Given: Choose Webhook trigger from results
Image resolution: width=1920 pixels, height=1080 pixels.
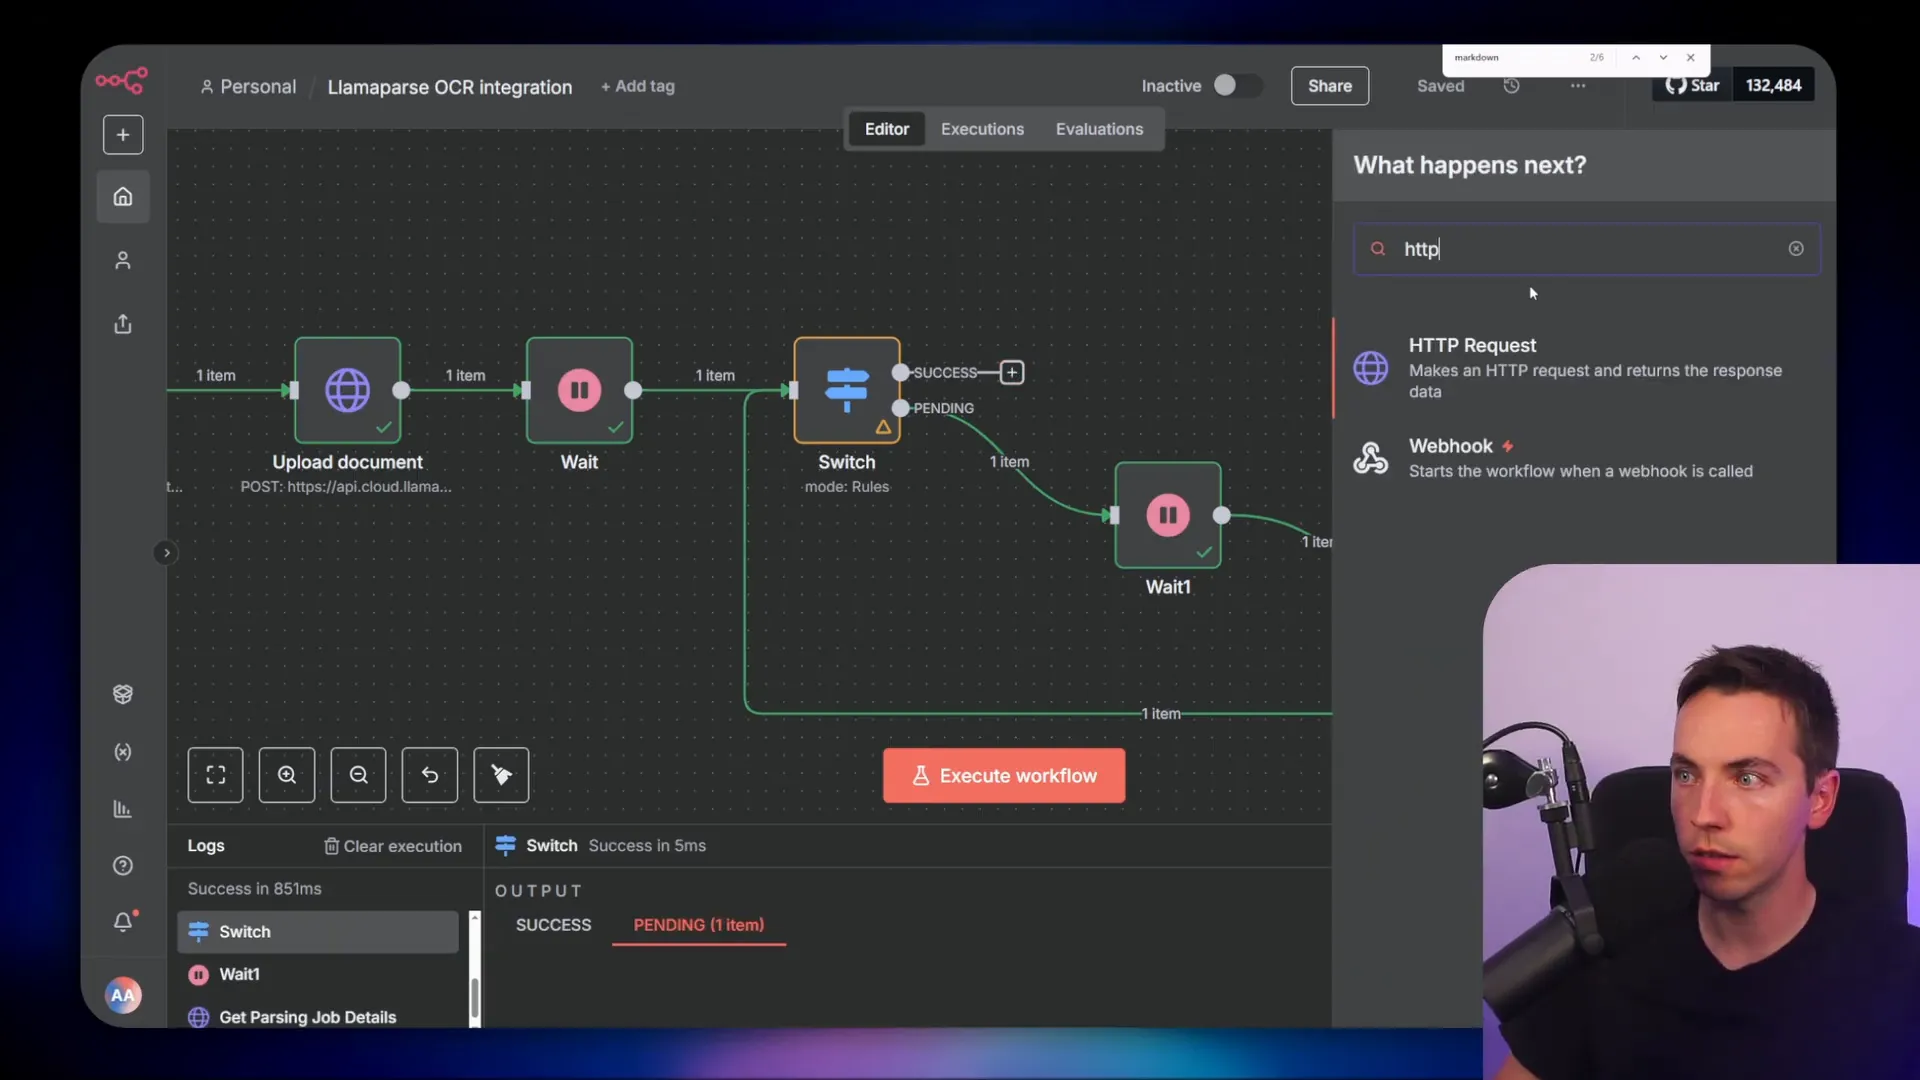Looking at the screenshot, I should [x=1584, y=458].
